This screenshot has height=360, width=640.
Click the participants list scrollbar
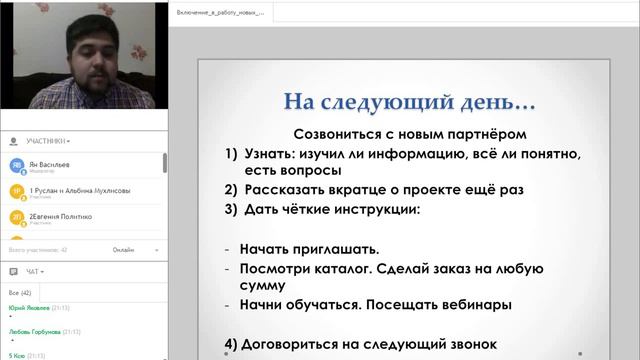(x=165, y=163)
